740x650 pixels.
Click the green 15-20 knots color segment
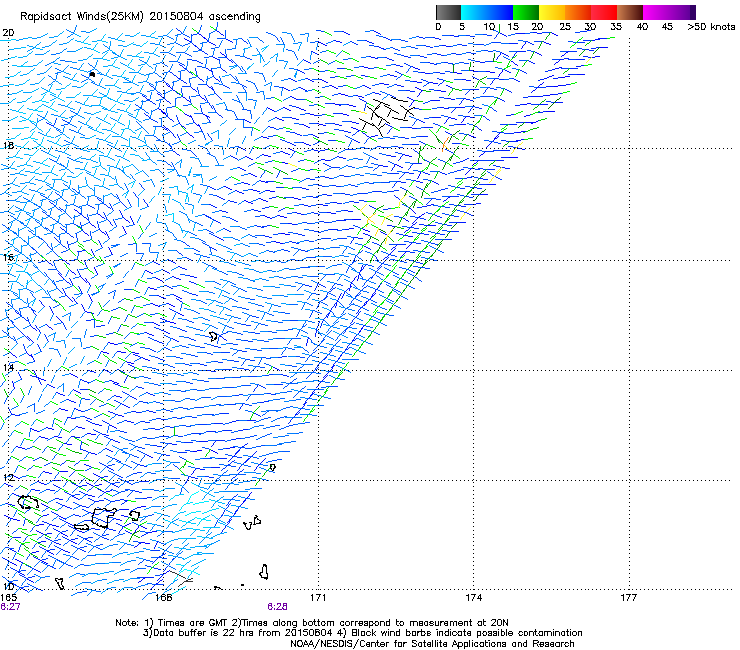526,12
